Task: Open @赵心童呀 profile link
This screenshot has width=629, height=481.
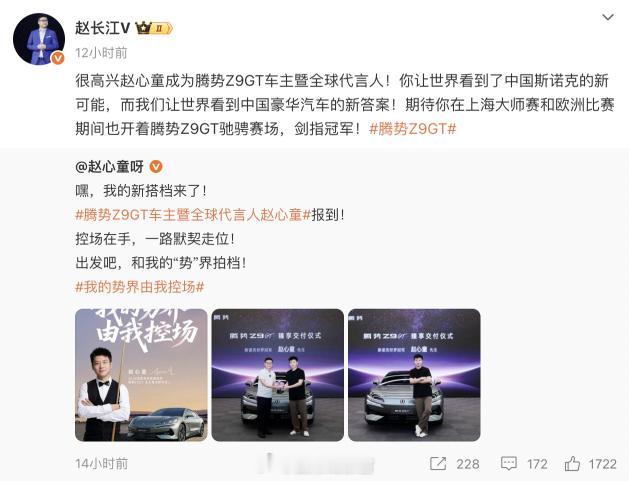Action: pos(109,166)
